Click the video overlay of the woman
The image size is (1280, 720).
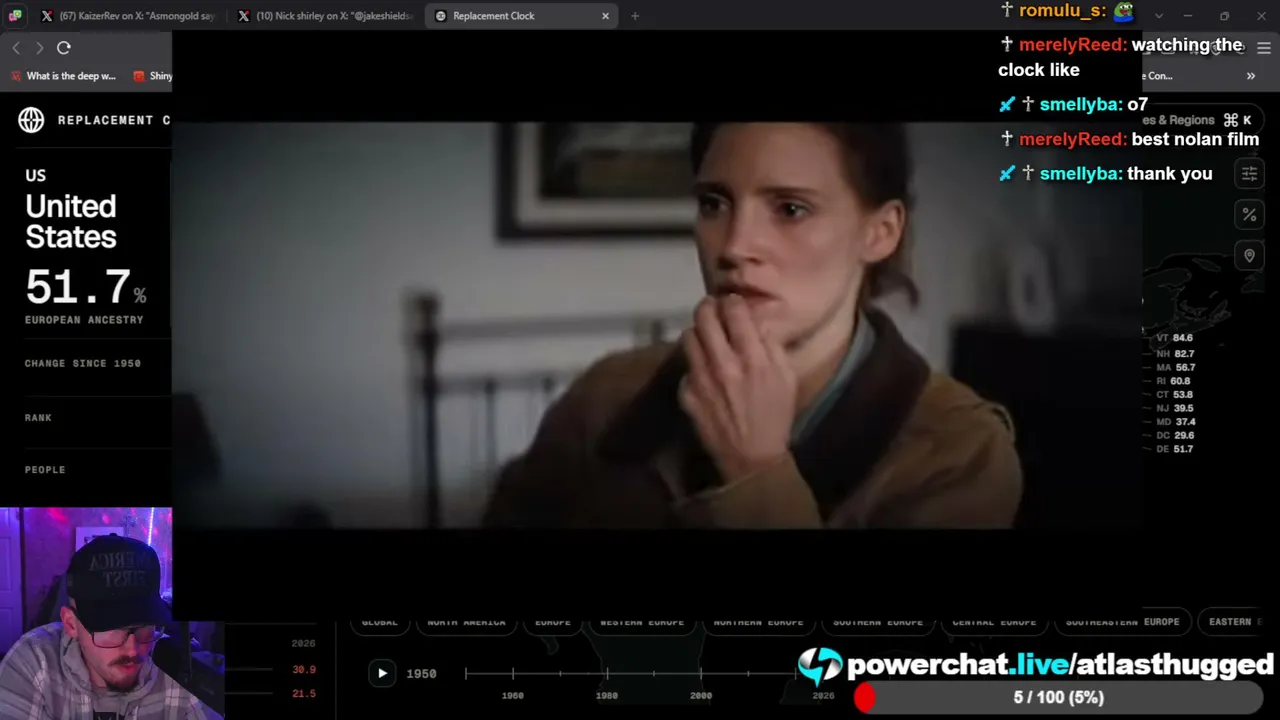pos(657,325)
